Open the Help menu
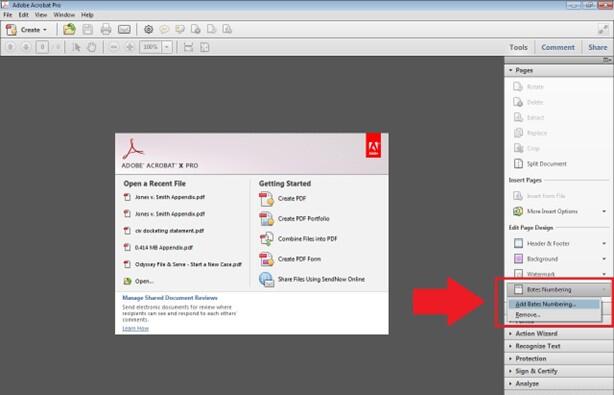 point(87,15)
